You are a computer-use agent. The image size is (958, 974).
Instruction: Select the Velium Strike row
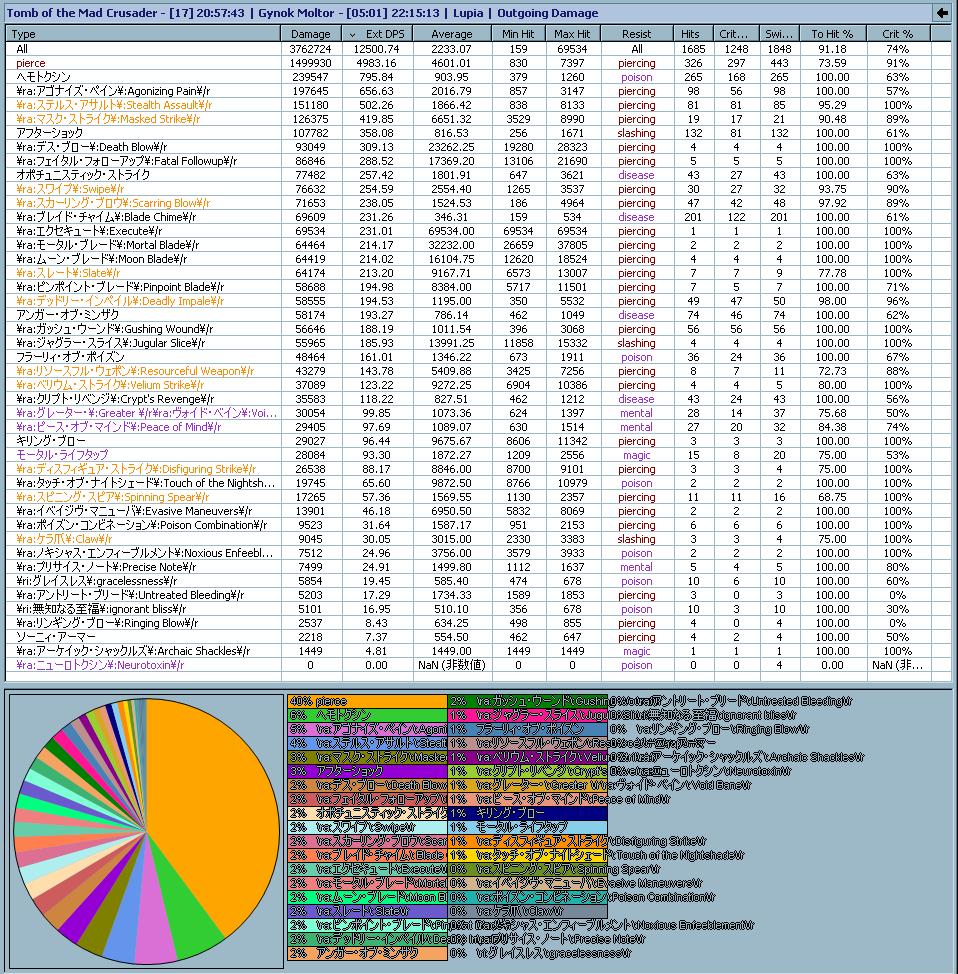[x=478, y=385]
